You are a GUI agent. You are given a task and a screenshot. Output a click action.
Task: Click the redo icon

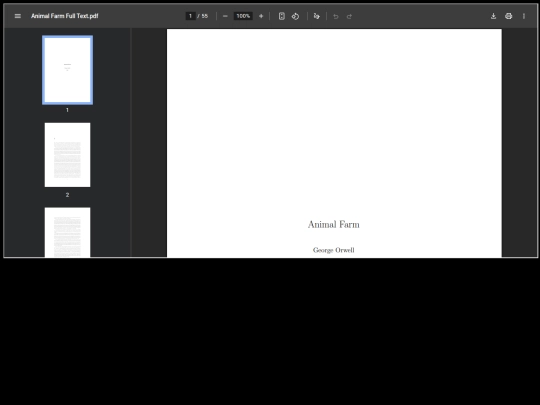click(x=349, y=16)
